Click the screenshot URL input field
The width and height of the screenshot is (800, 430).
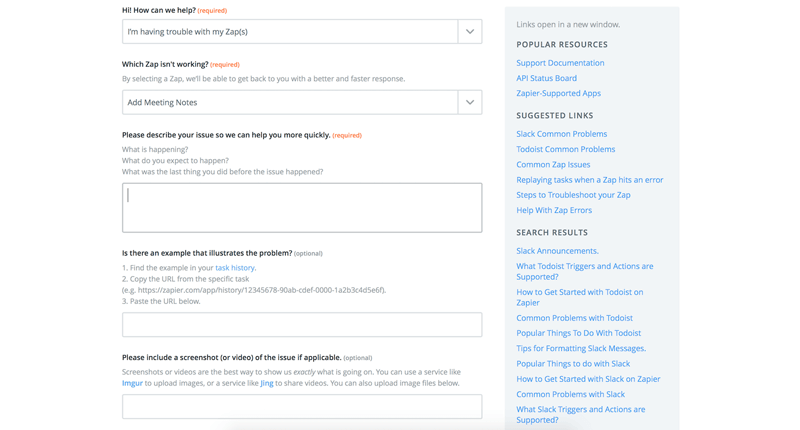click(302, 406)
